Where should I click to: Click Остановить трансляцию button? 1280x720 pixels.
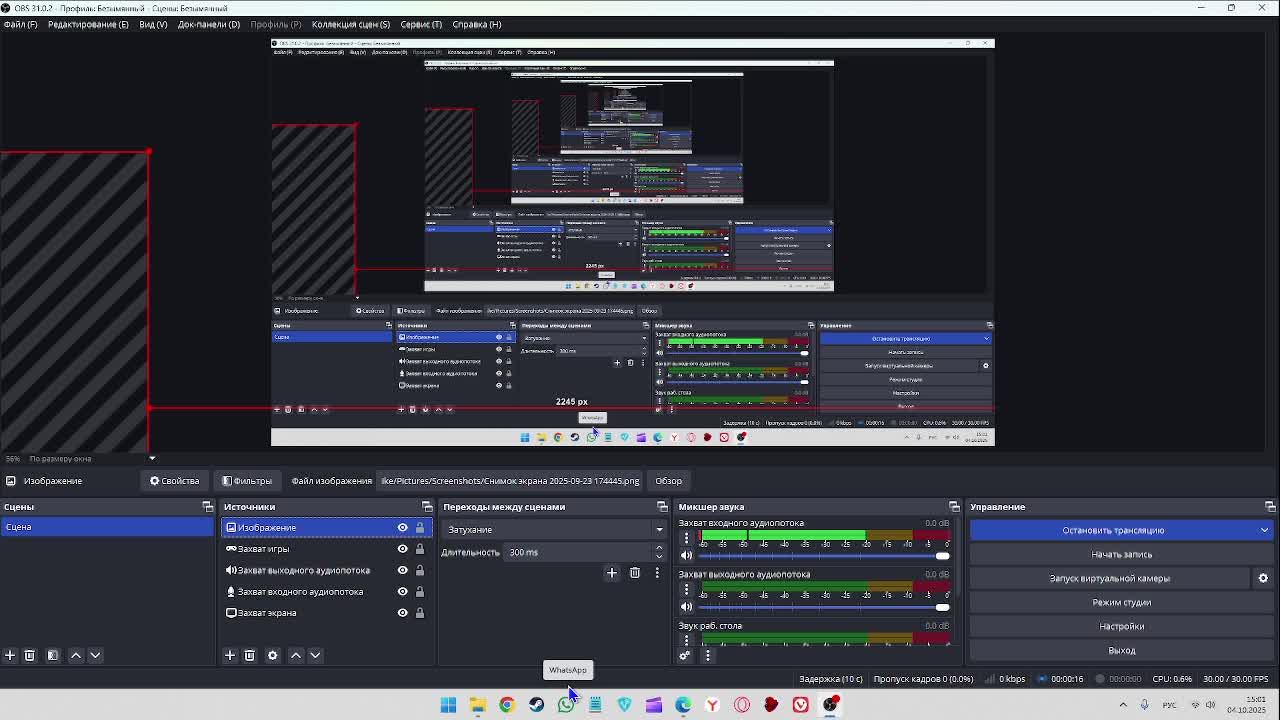click(x=1113, y=531)
